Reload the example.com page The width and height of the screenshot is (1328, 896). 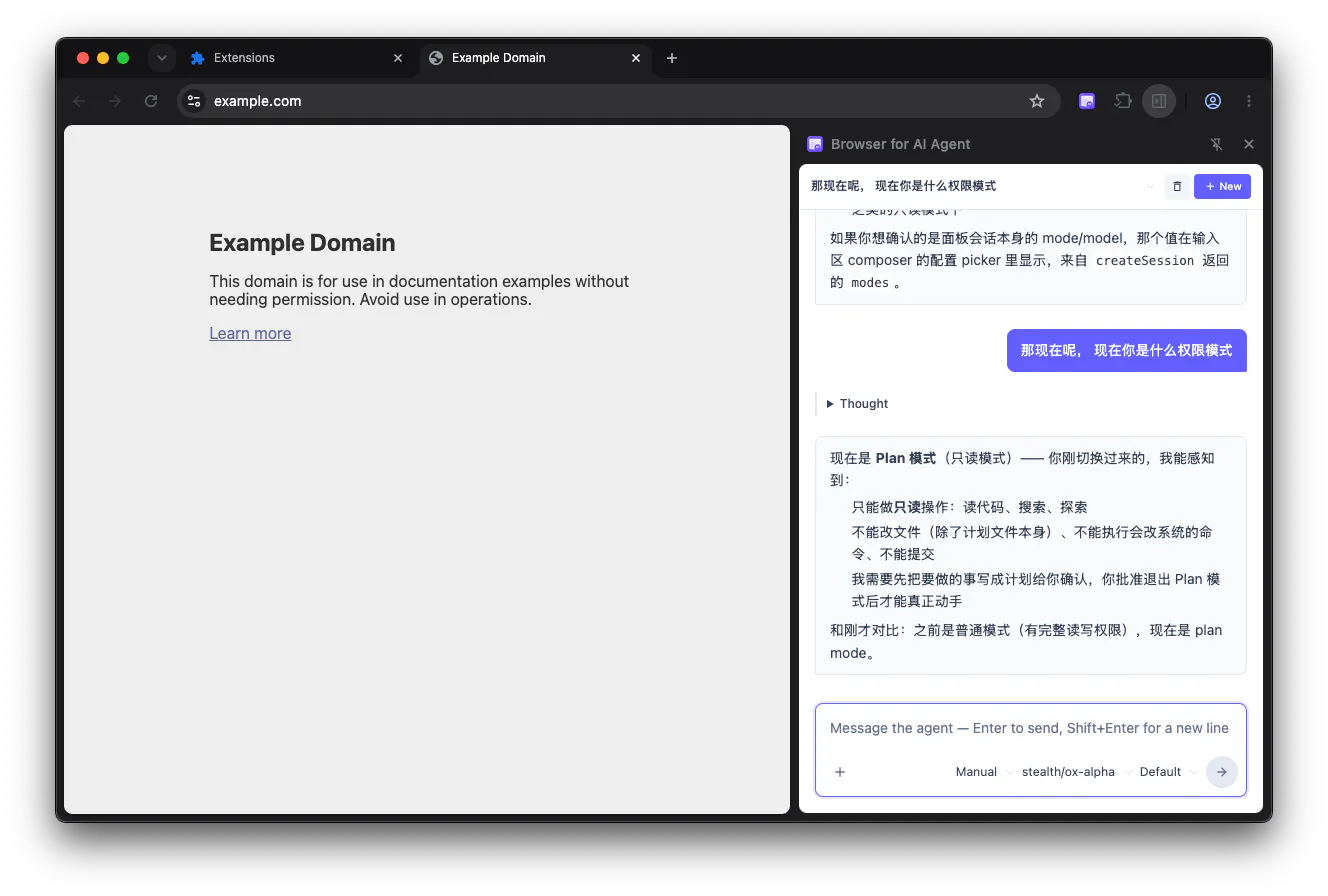[151, 101]
